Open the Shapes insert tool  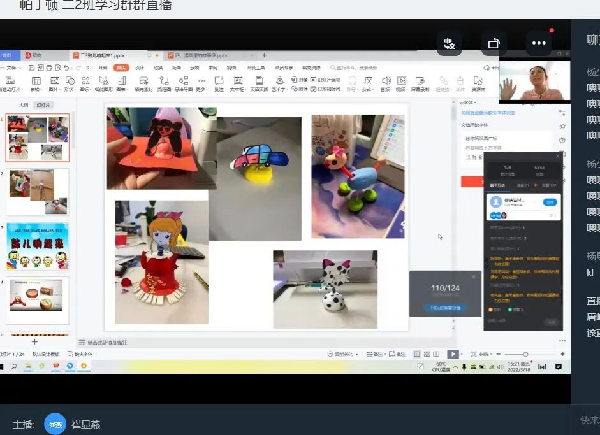(x=70, y=83)
